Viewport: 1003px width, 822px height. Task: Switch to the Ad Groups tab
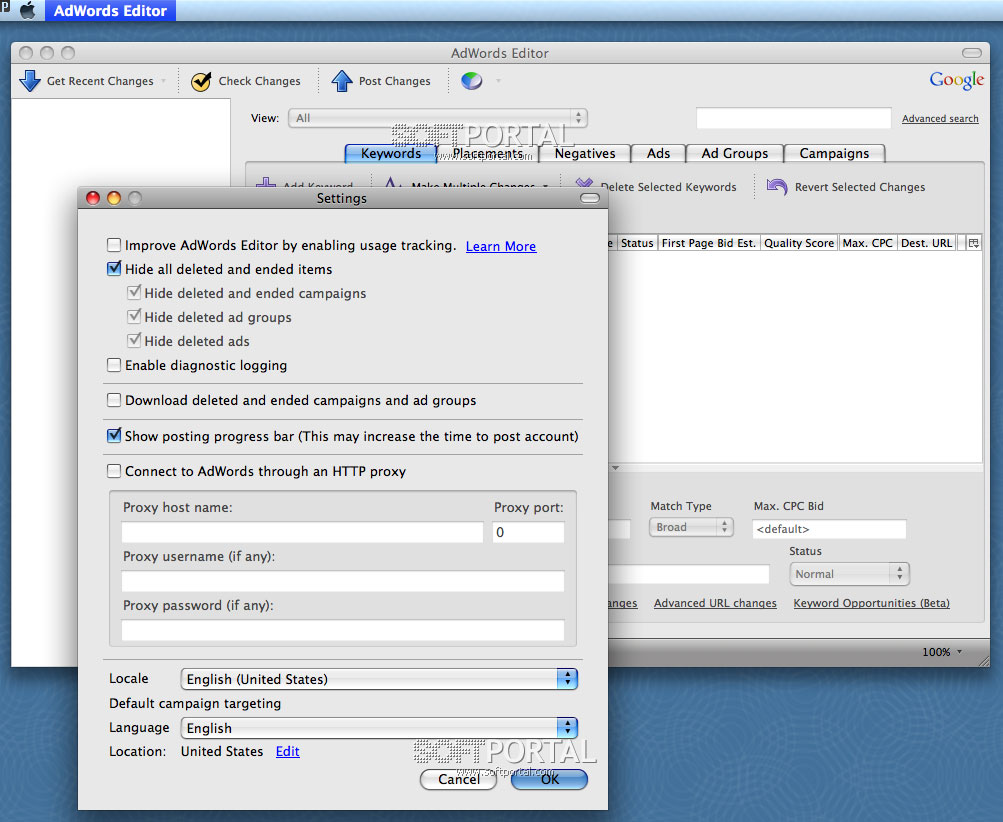(734, 154)
